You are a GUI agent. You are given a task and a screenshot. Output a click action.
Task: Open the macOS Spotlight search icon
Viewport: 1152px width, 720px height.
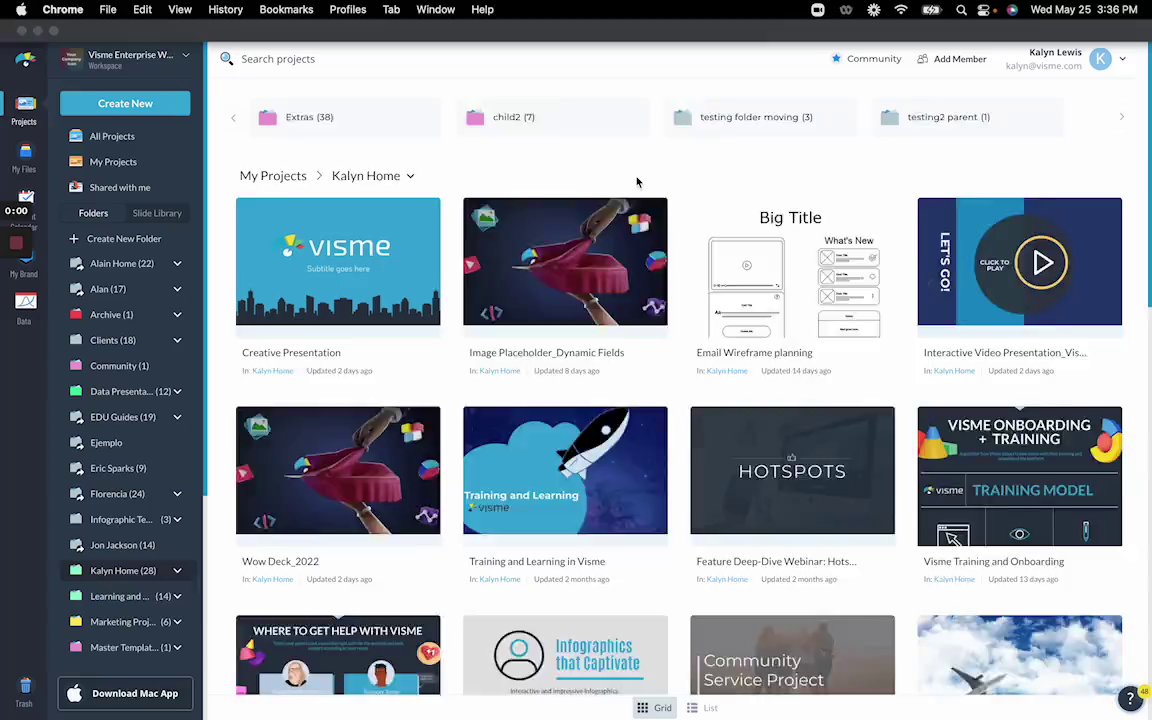coord(961,10)
